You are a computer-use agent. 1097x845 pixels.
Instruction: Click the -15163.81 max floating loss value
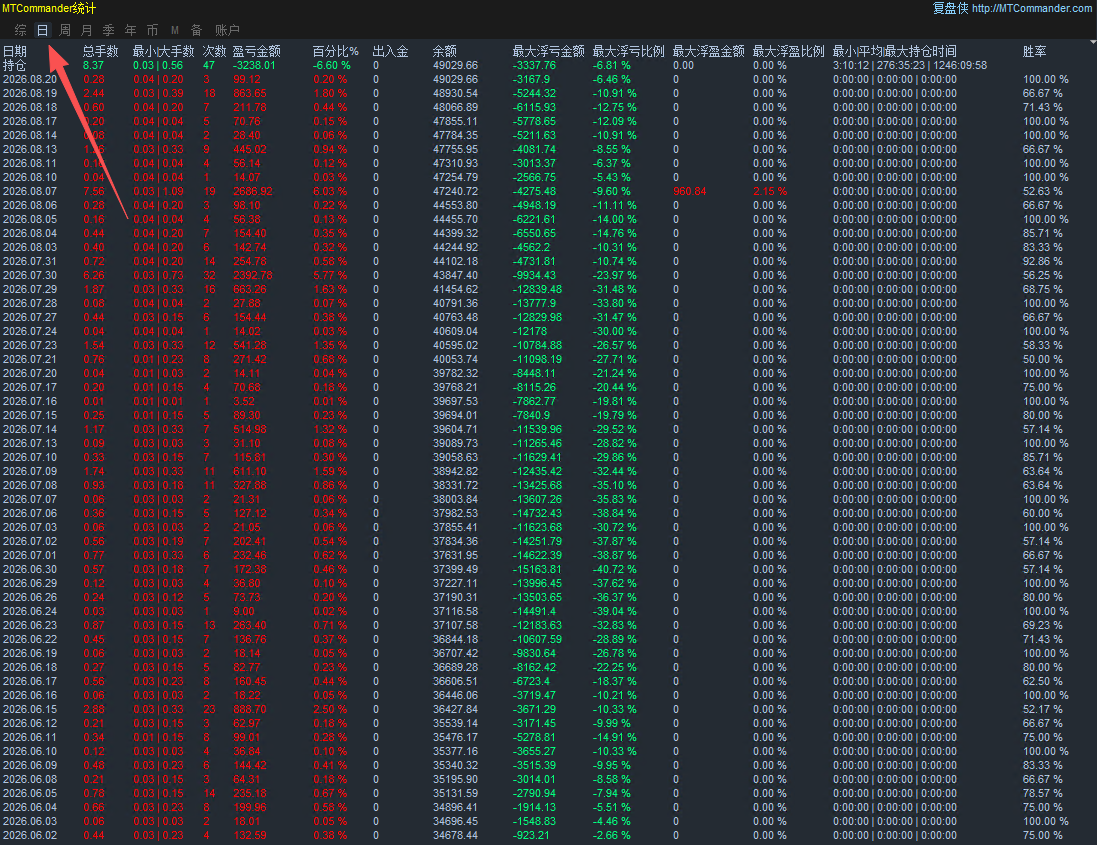(x=537, y=569)
